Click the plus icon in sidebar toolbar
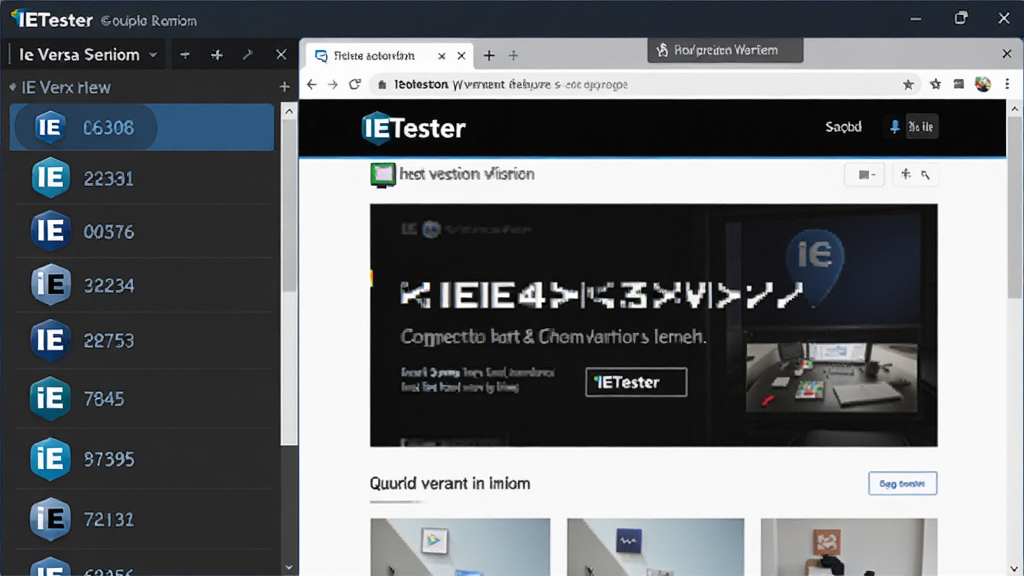The image size is (1024, 576). coord(217,56)
